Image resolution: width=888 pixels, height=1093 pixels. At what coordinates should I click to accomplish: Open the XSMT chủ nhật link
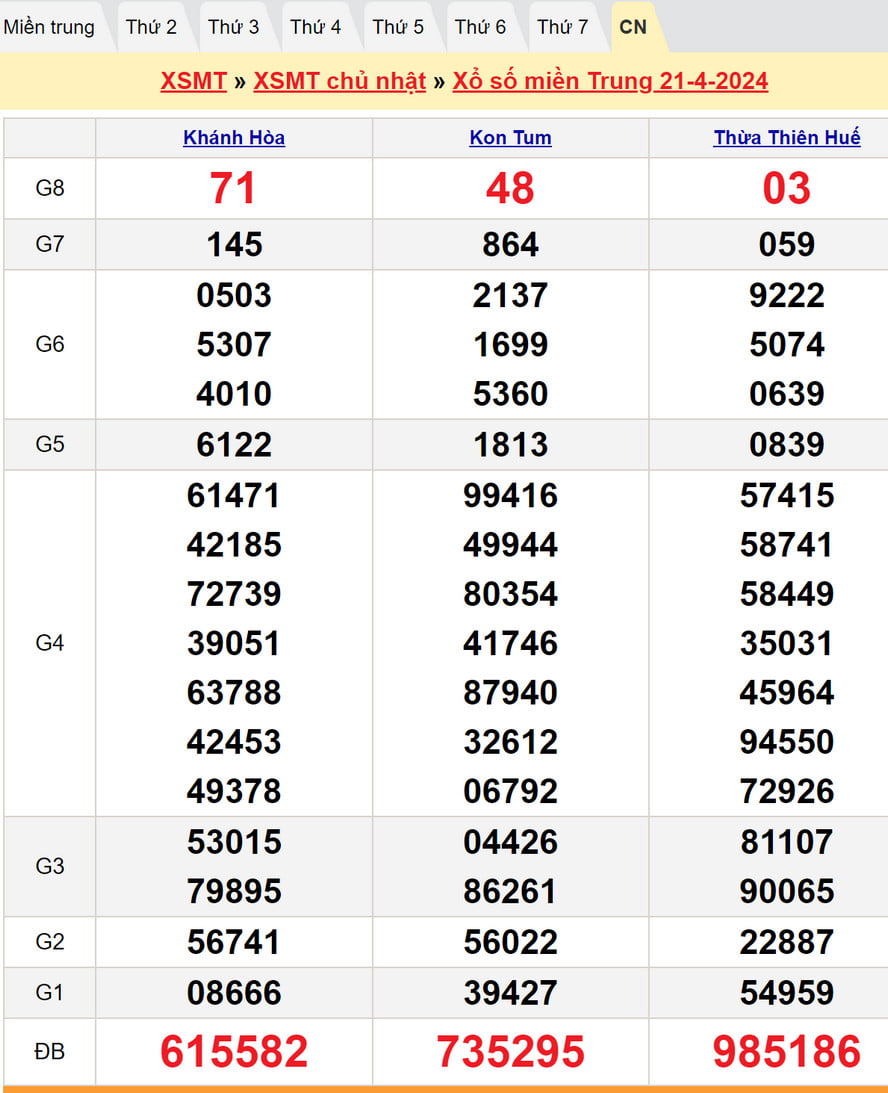tap(339, 81)
